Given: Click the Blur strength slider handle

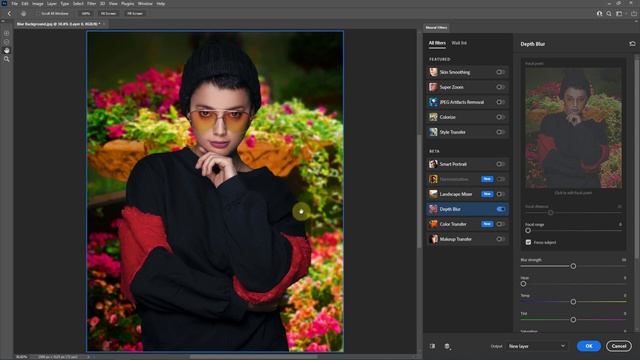Looking at the screenshot, I should [x=573, y=266].
